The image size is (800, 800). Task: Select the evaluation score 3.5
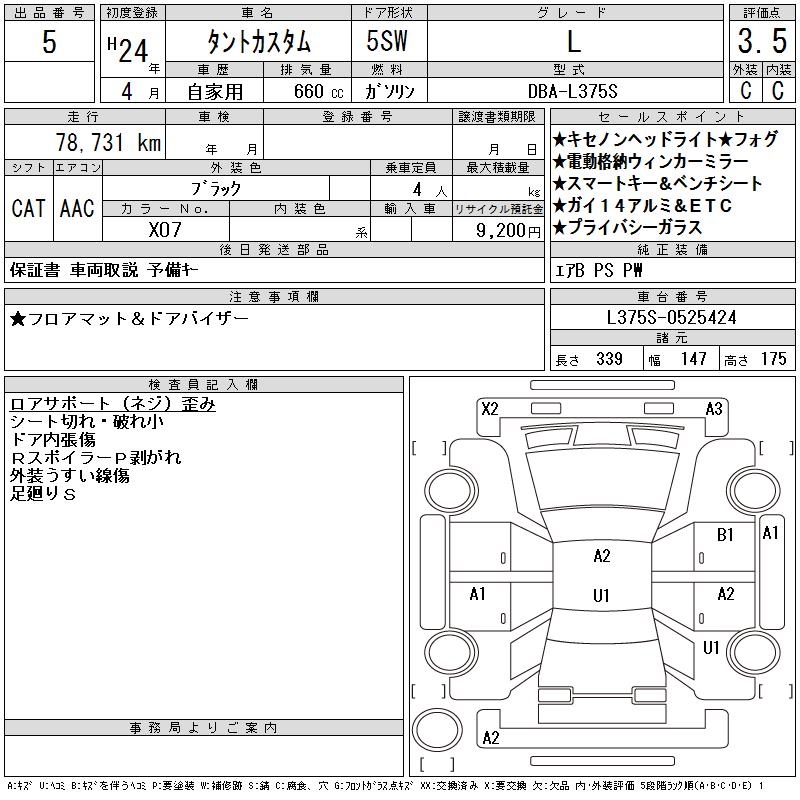pos(762,41)
